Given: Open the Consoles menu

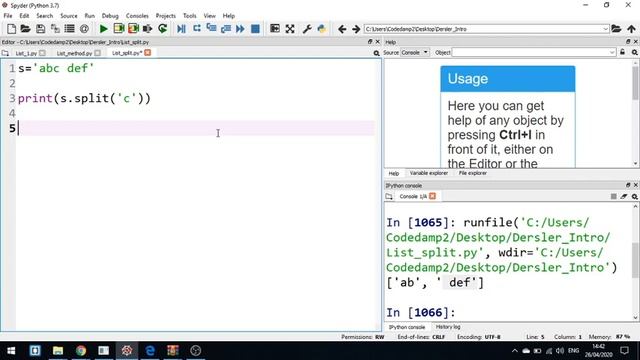Looking at the screenshot, I should pyautogui.click(x=137, y=16).
